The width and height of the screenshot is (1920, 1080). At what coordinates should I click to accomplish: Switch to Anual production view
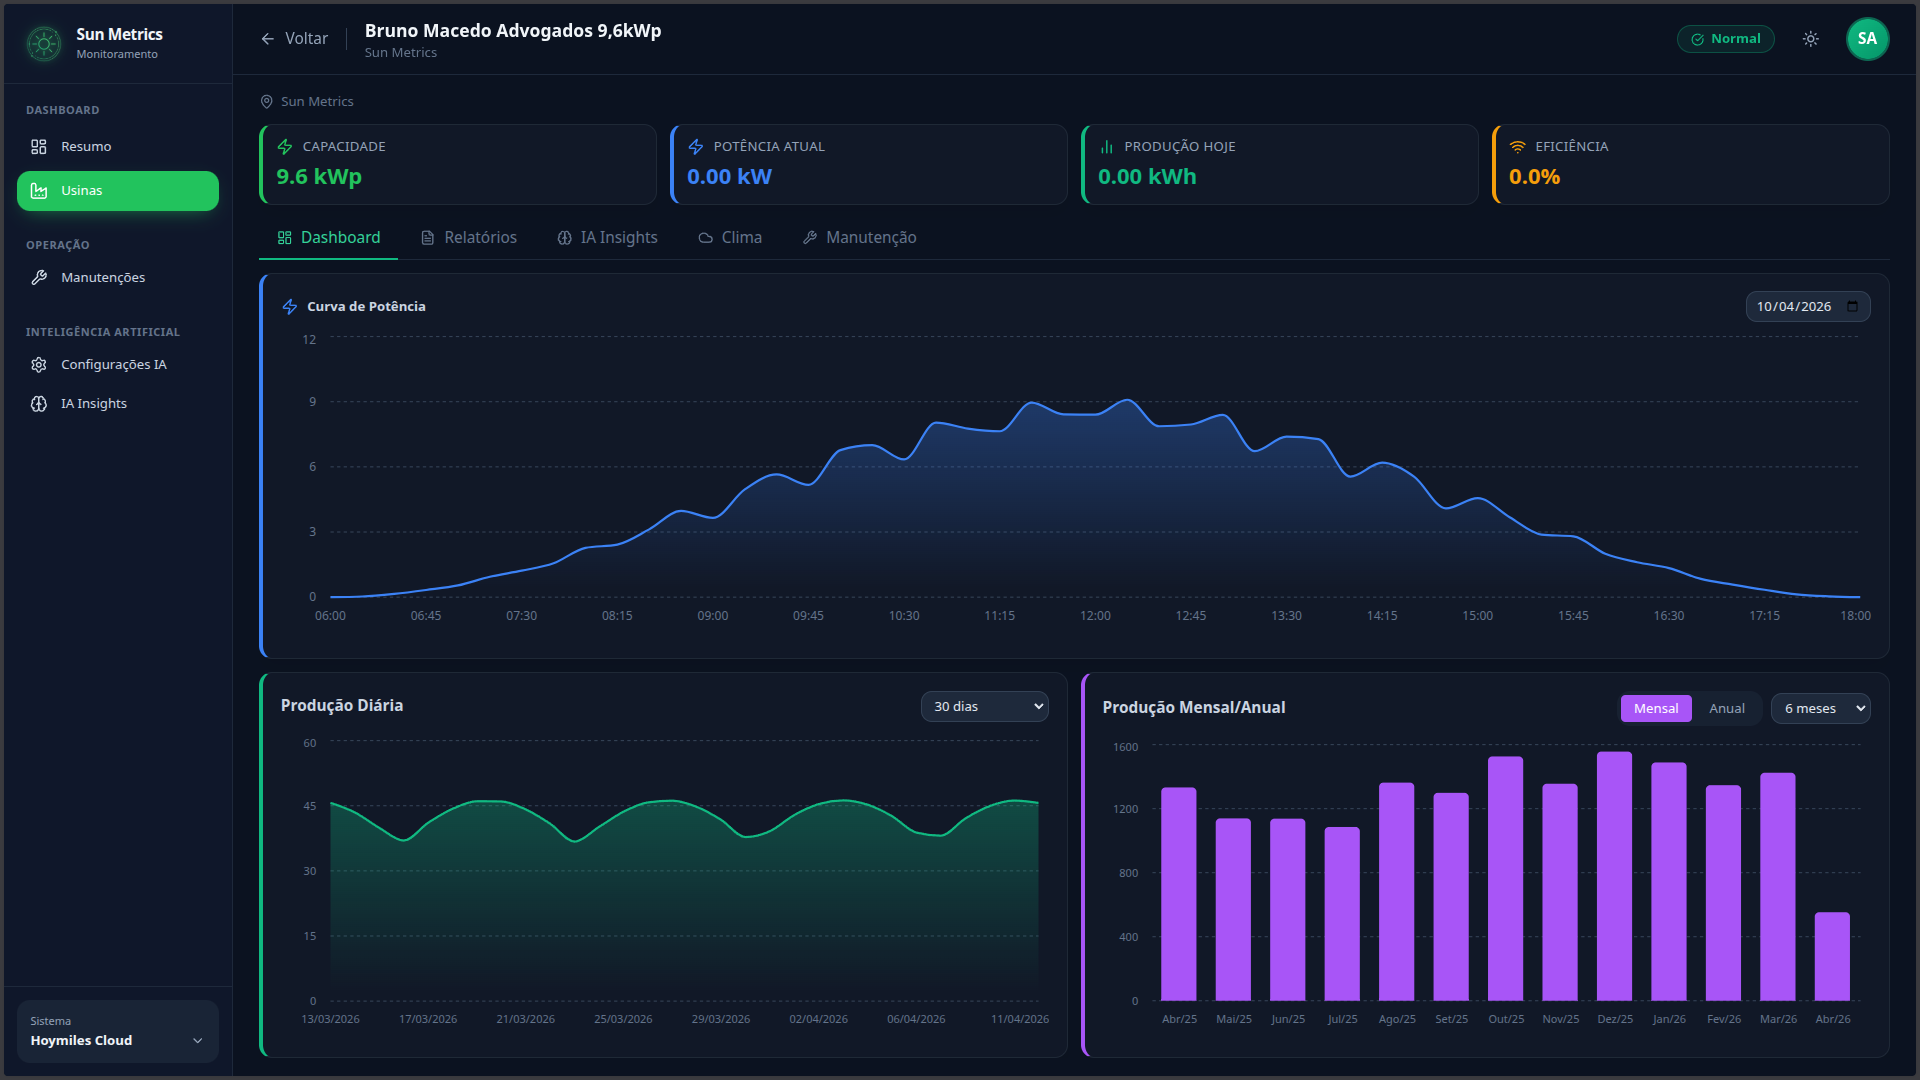pos(1727,708)
